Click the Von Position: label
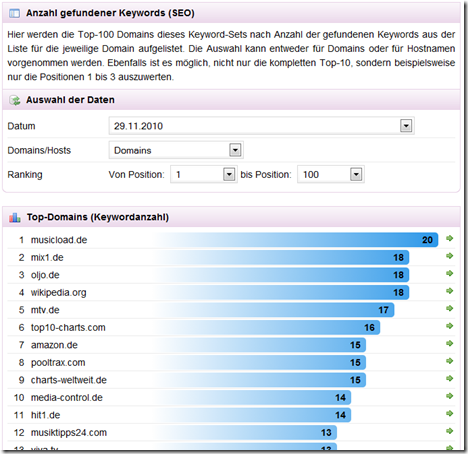 click(x=137, y=174)
